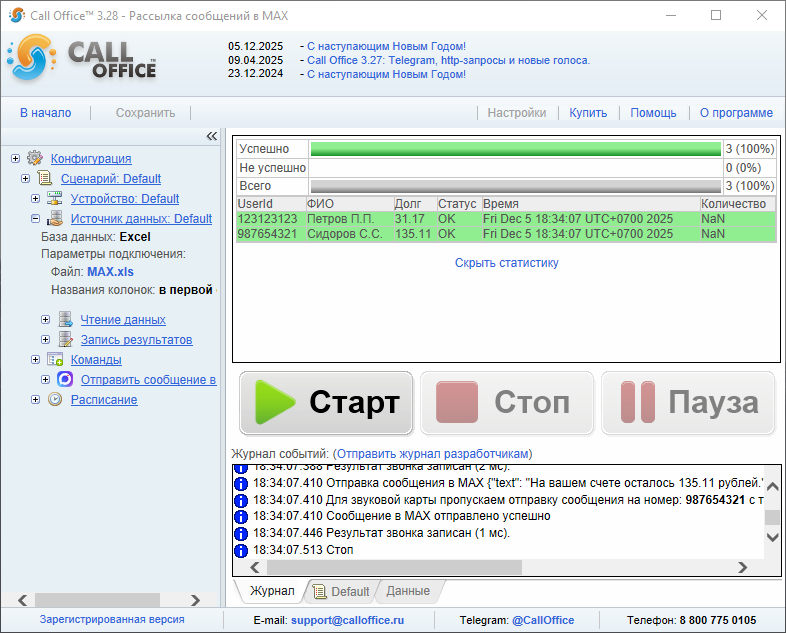Image resolution: width=786 pixels, height=633 pixels.
Task: Expand the Команды tree node
Action: pyautogui.click(x=36, y=360)
